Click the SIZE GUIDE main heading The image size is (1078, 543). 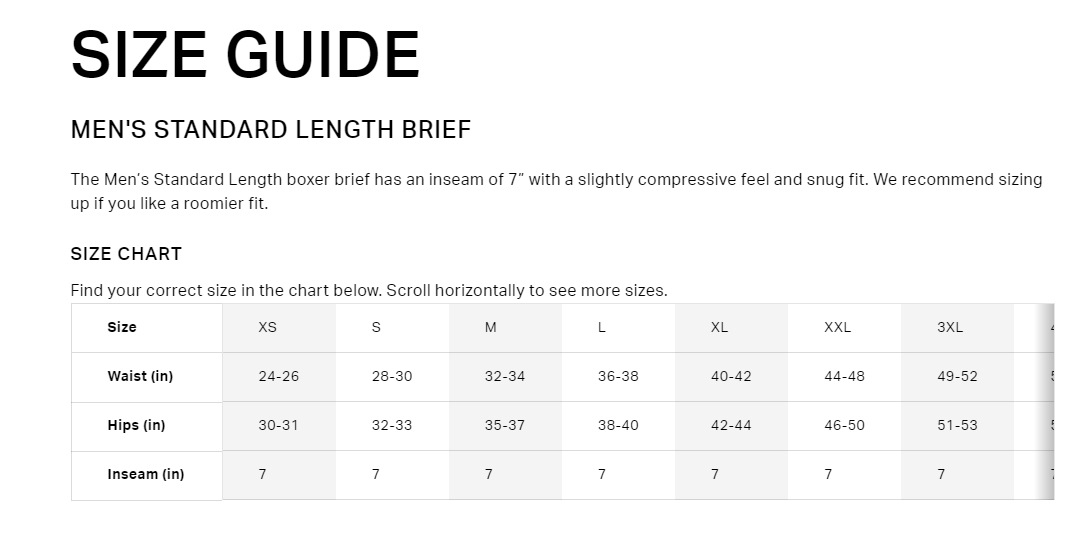245,55
